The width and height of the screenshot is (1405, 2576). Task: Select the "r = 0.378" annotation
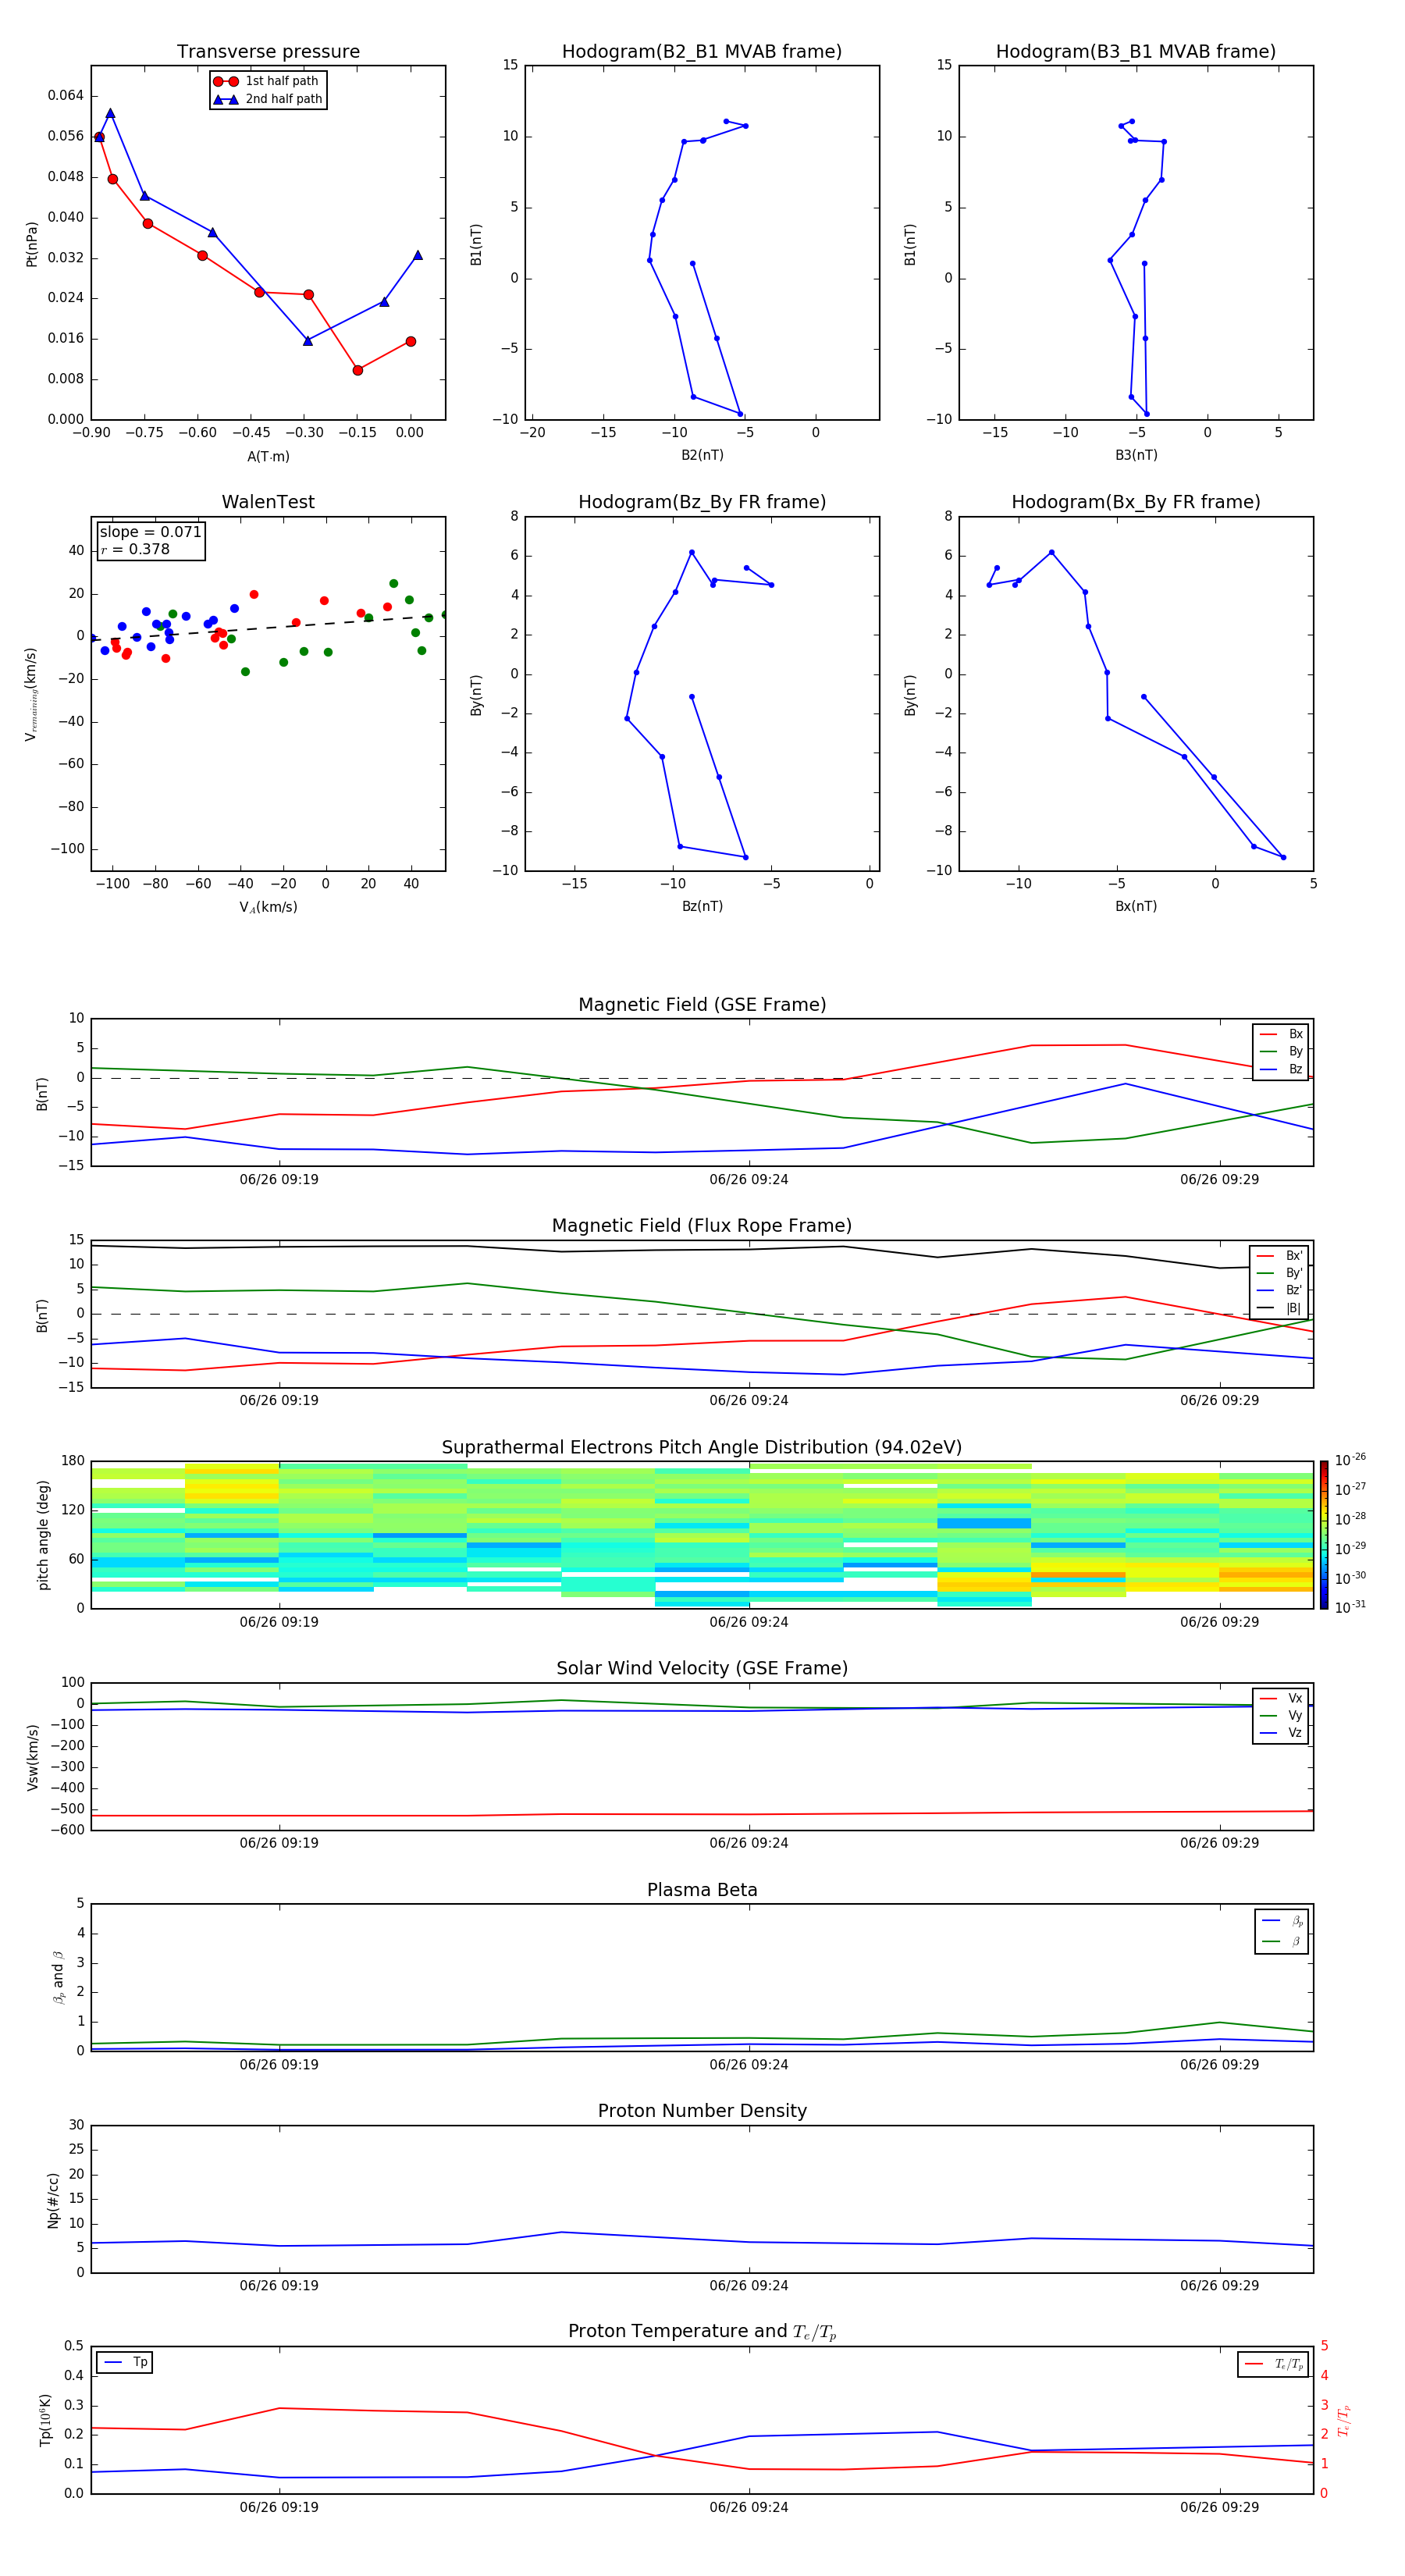[135, 549]
